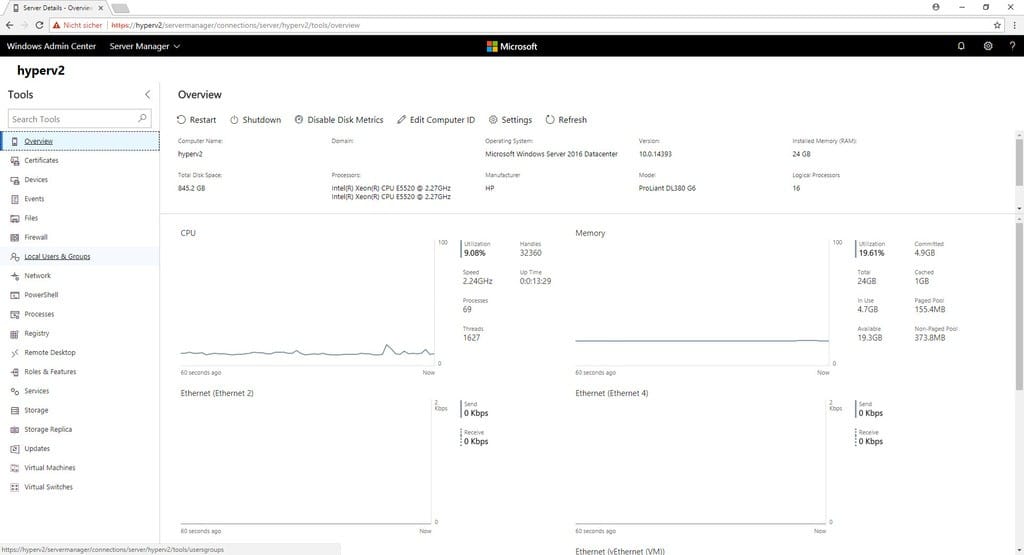This screenshot has width=1024, height=555.
Task: Click the browser address bar URL
Action: pos(235,25)
